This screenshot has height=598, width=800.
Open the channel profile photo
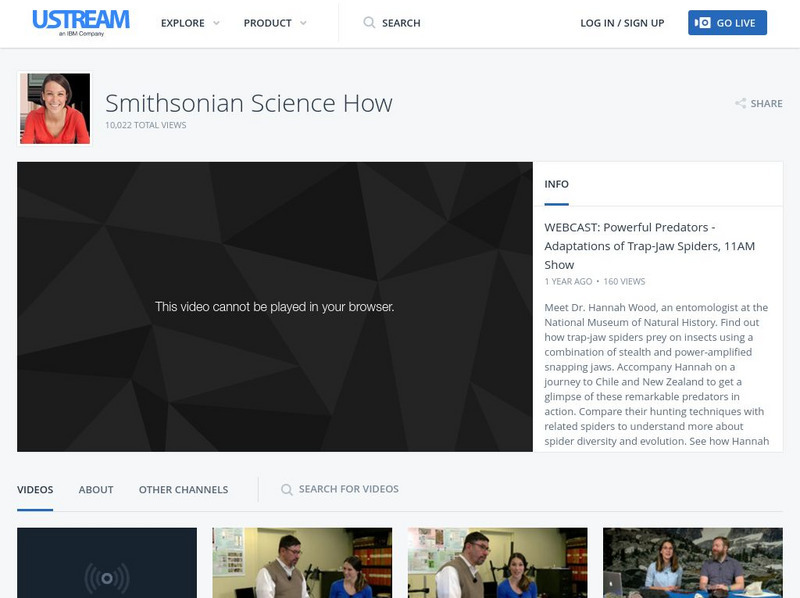(x=55, y=109)
